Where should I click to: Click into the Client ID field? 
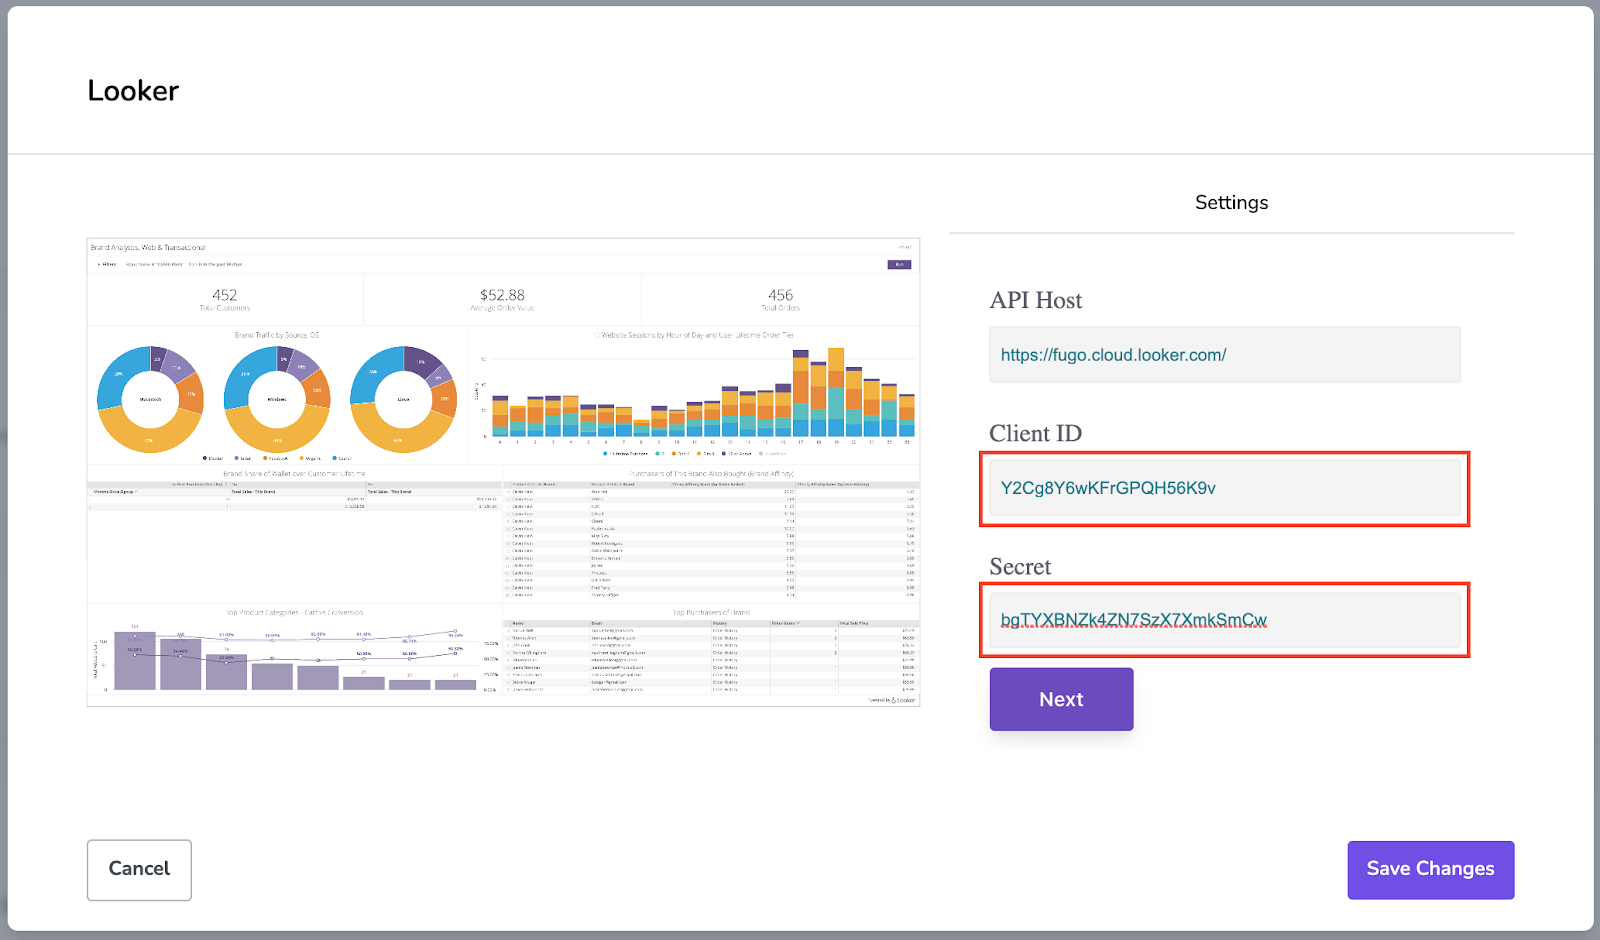pyautogui.click(x=1224, y=488)
